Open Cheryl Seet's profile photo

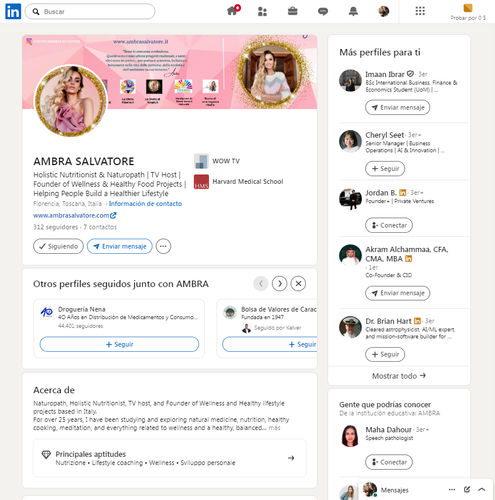point(350,141)
